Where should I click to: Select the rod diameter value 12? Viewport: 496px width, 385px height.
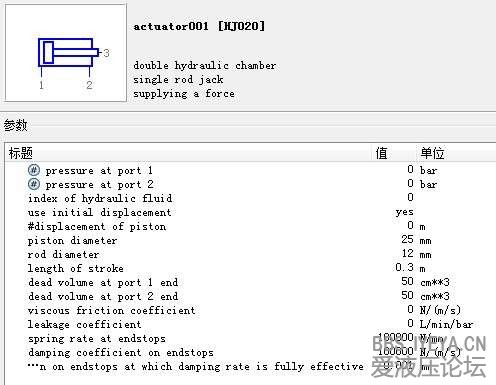tap(407, 253)
